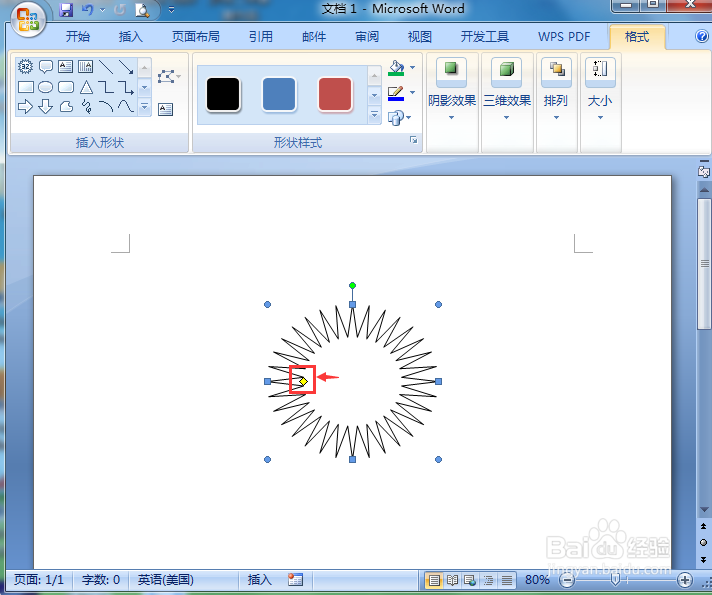Viewport: 712px width, 595px height.
Task: Expand the quick access toolbar customize menu
Action: [171, 10]
